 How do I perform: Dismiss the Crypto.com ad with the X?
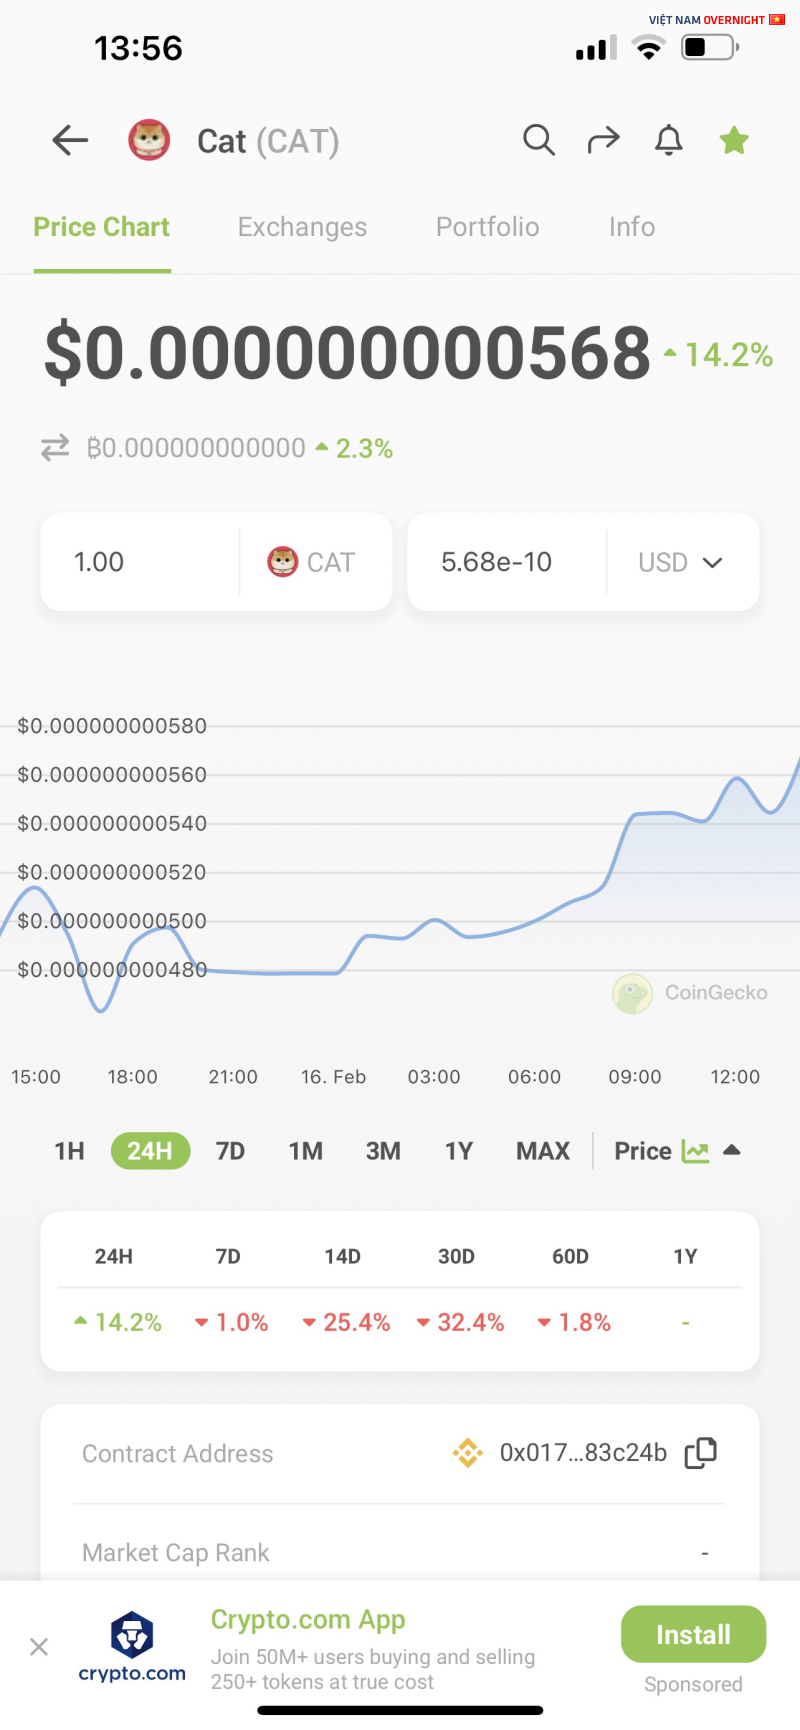tap(39, 1646)
